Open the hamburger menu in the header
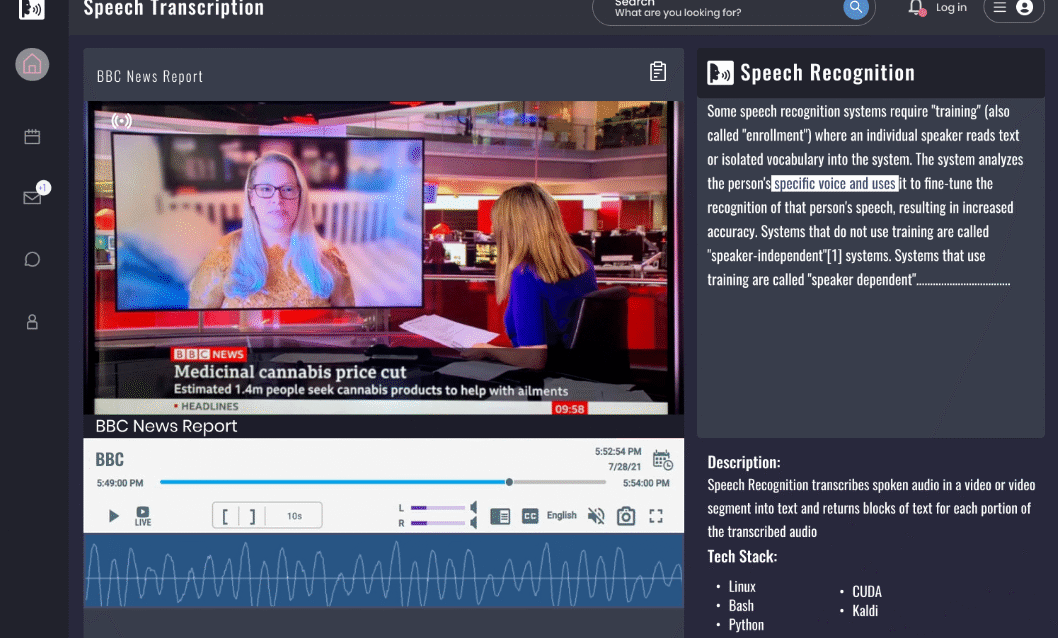 click(x=1000, y=7)
